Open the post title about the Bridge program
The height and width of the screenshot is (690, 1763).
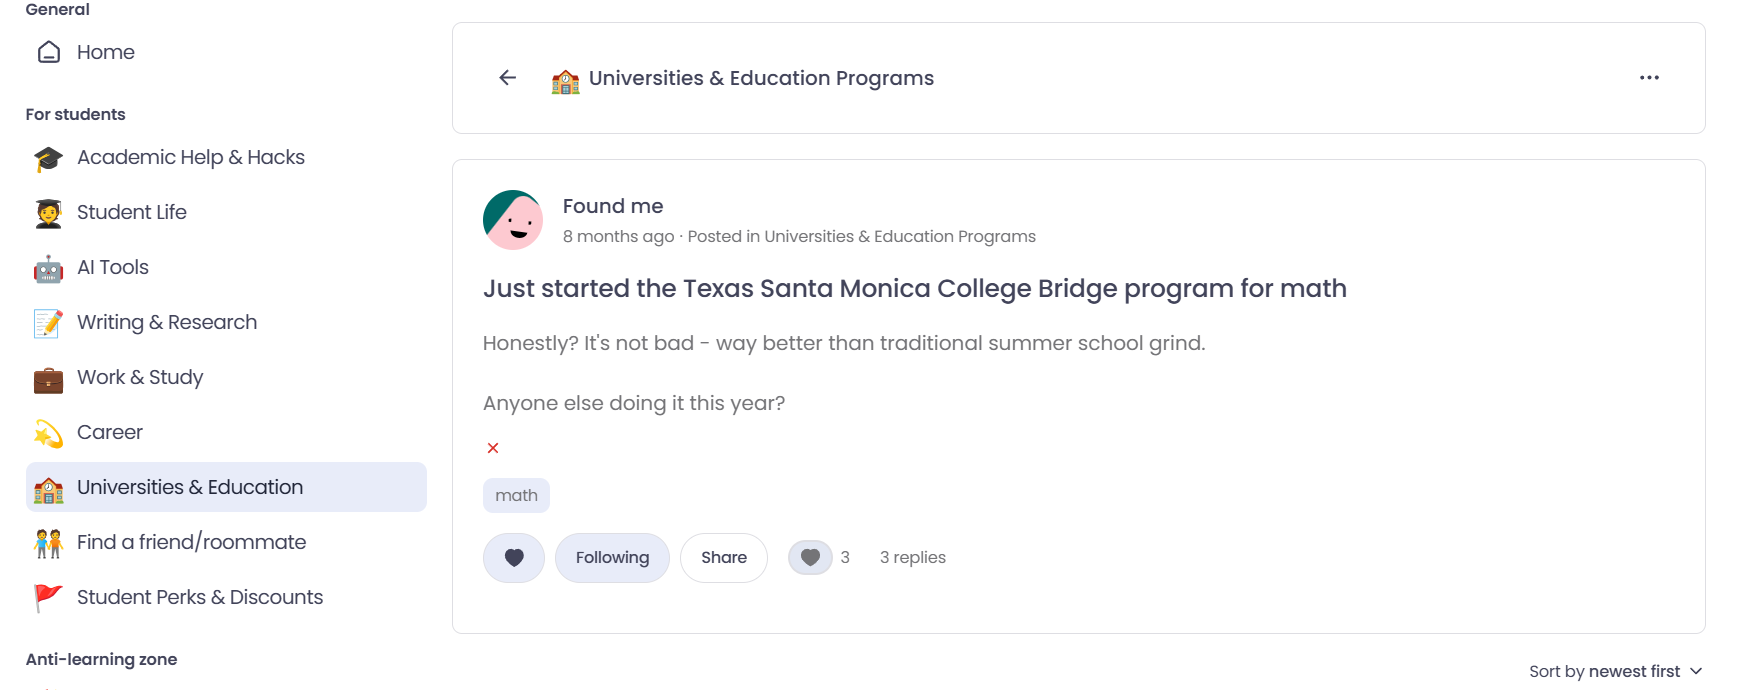point(914,288)
